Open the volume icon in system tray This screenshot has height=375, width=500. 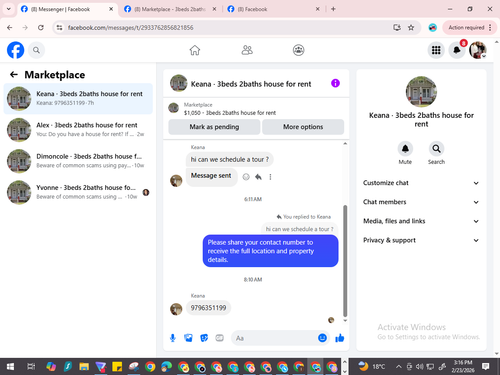pos(420,367)
